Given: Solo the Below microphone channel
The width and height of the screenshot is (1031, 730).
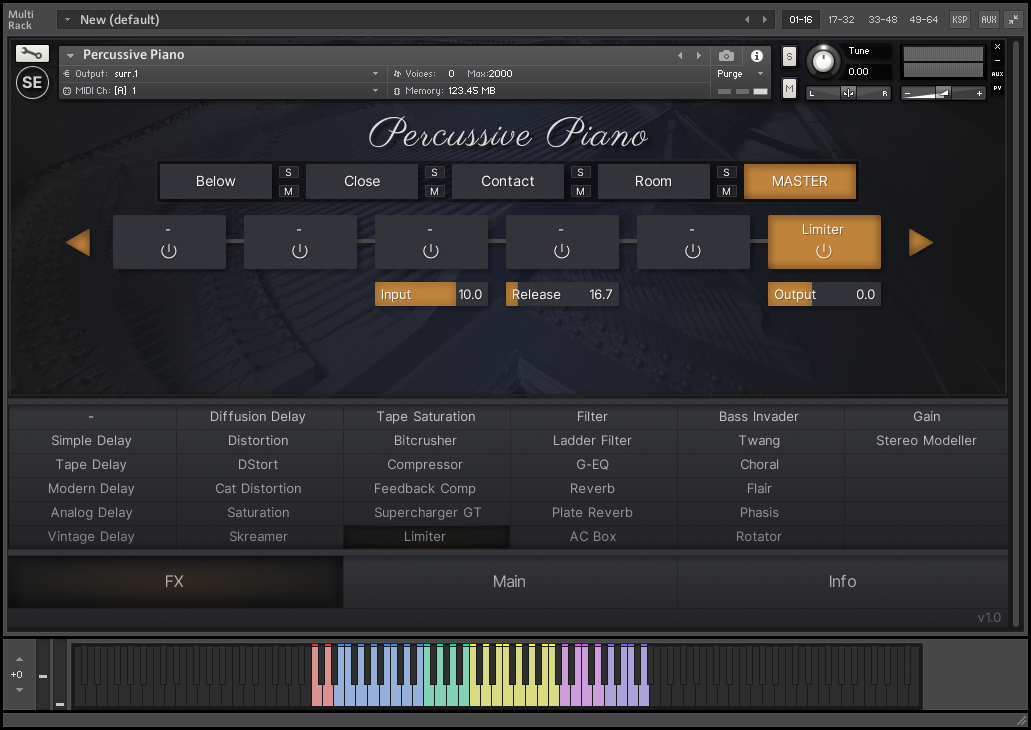Looking at the screenshot, I should click(288, 172).
